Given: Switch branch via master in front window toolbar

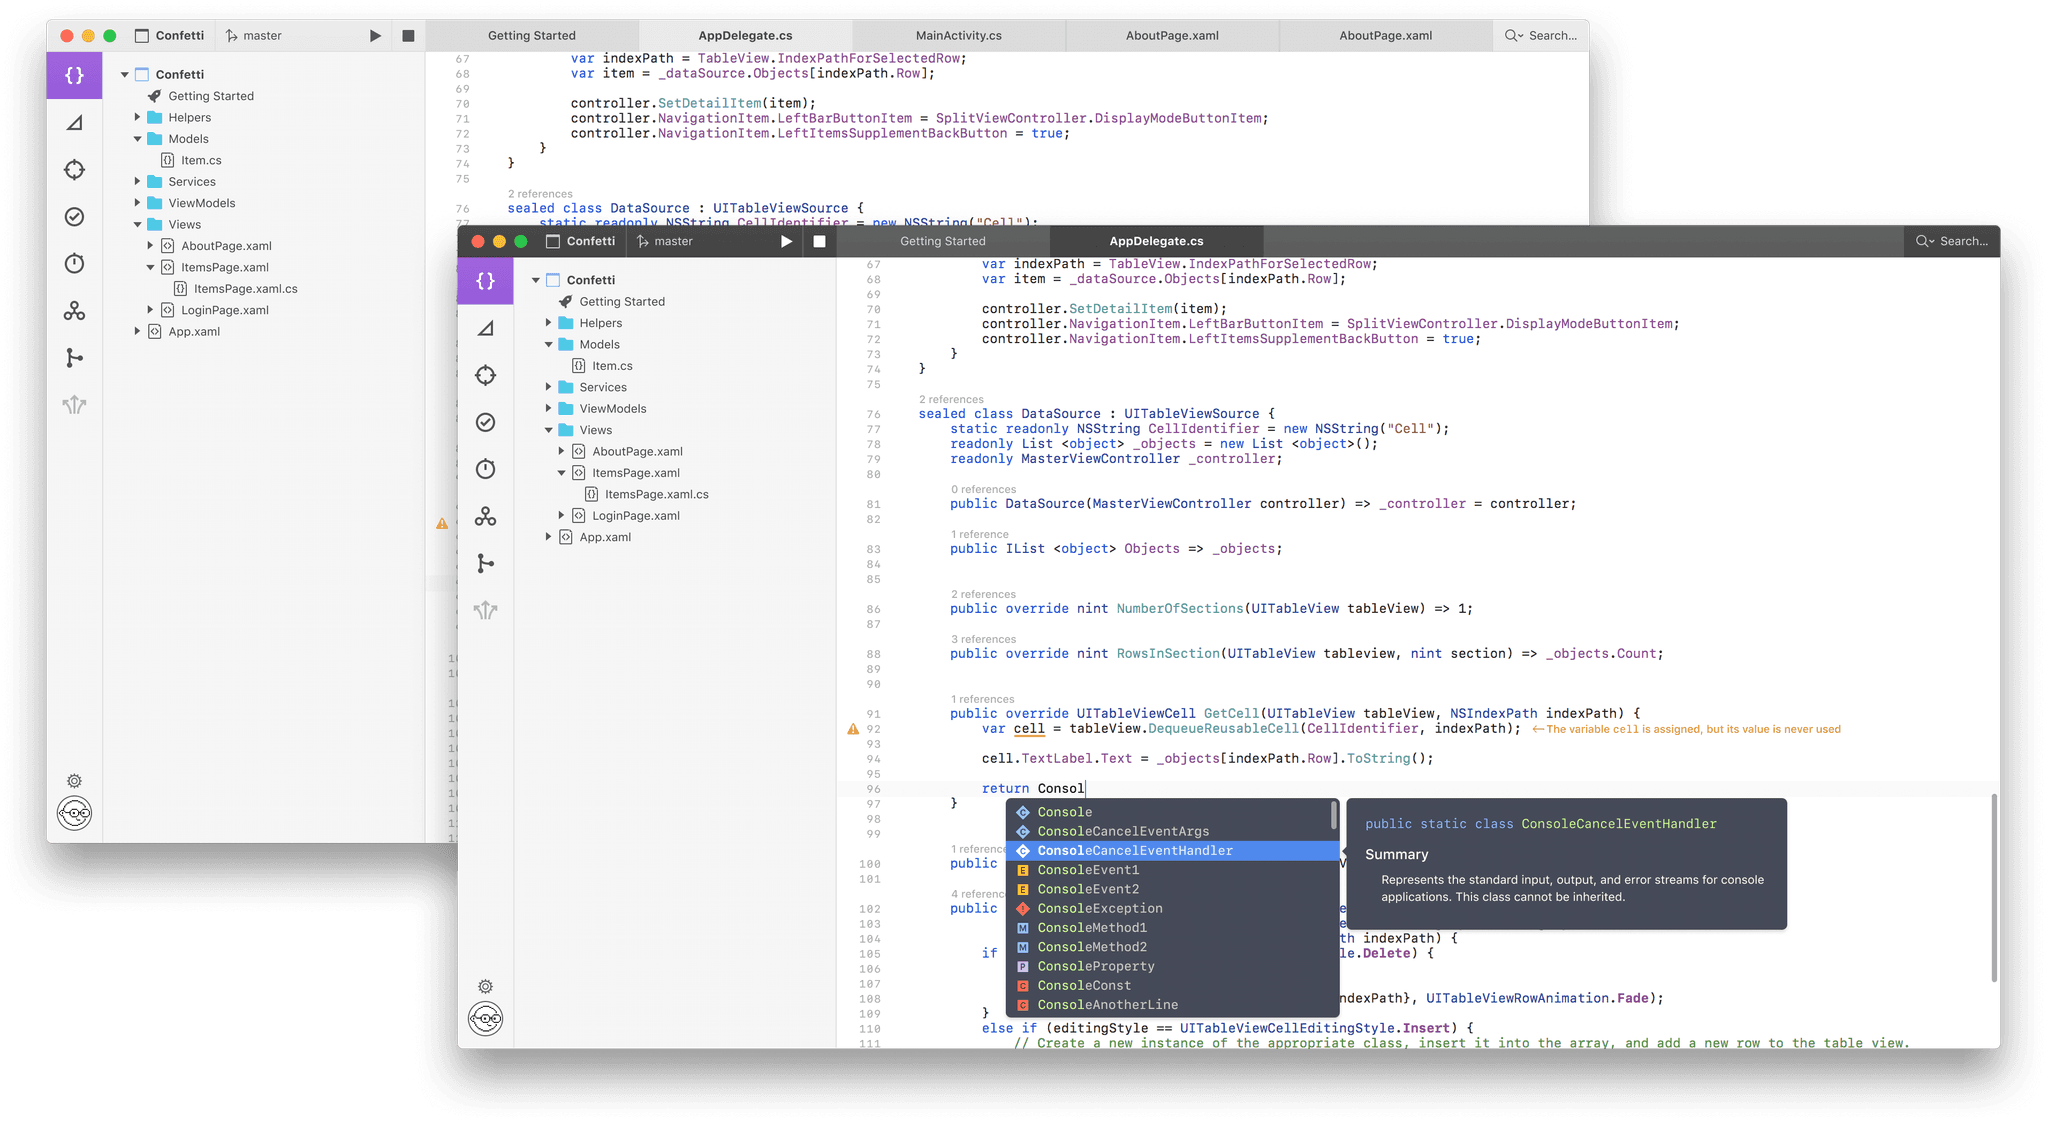Looking at the screenshot, I should 665,241.
